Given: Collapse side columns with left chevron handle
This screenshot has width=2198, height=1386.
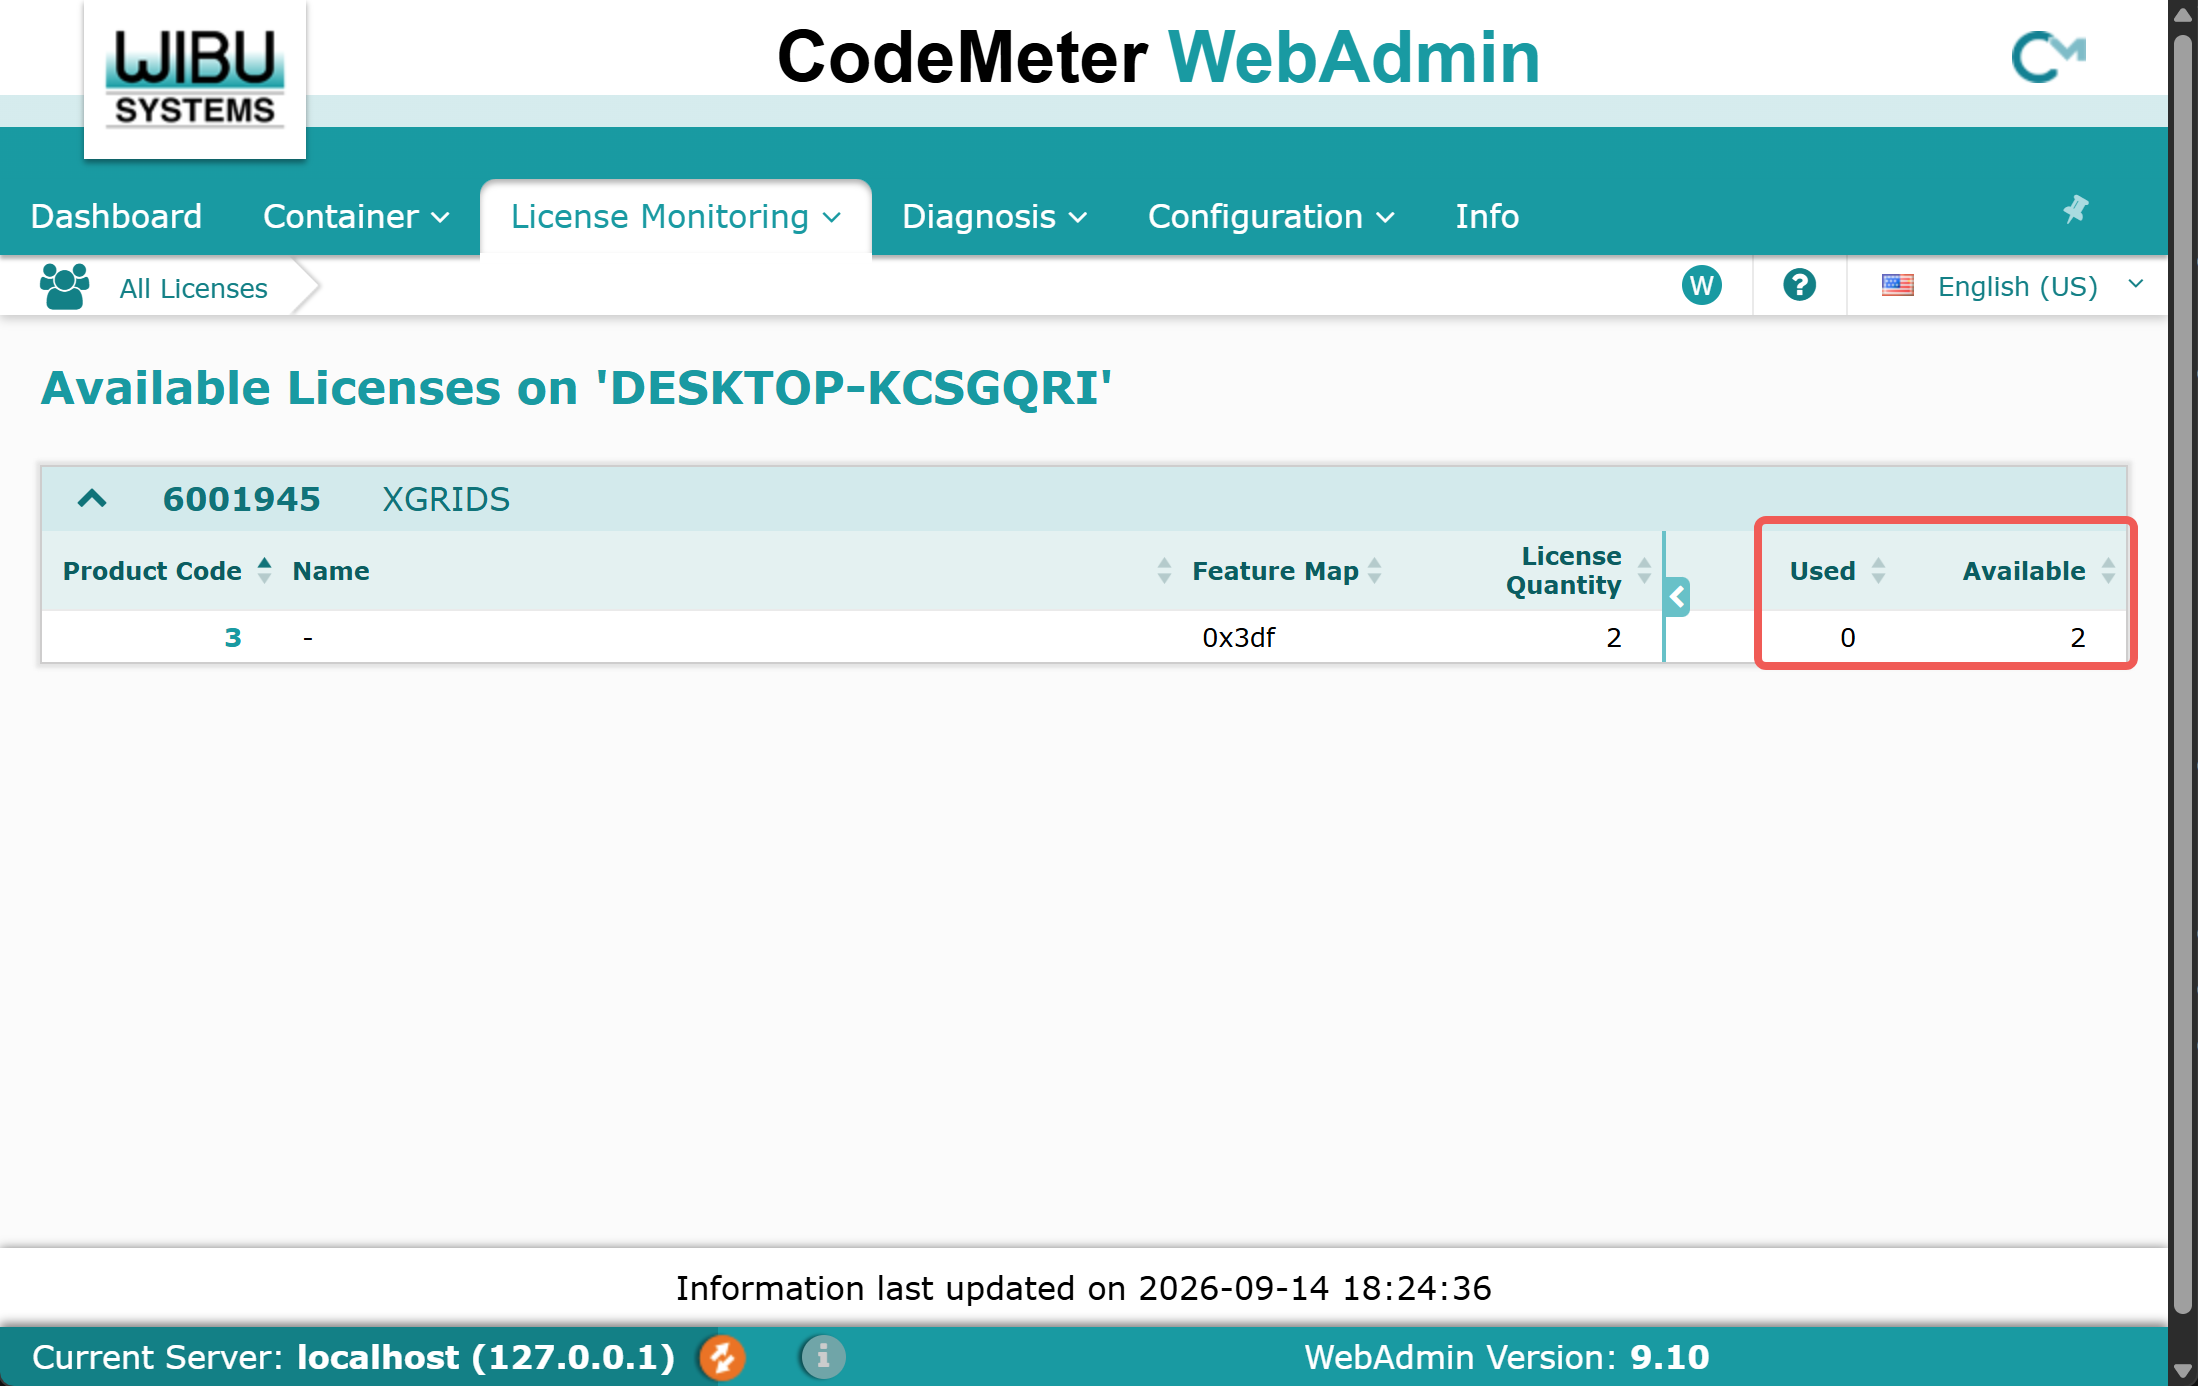Looking at the screenshot, I should [x=1678, y=597].
